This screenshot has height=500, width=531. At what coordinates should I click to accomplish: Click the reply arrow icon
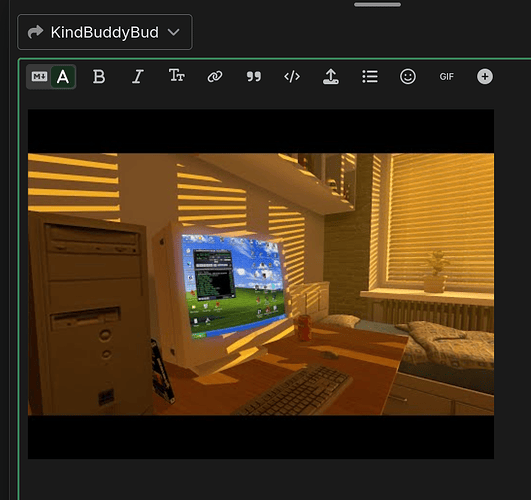(x=35, y=32)
